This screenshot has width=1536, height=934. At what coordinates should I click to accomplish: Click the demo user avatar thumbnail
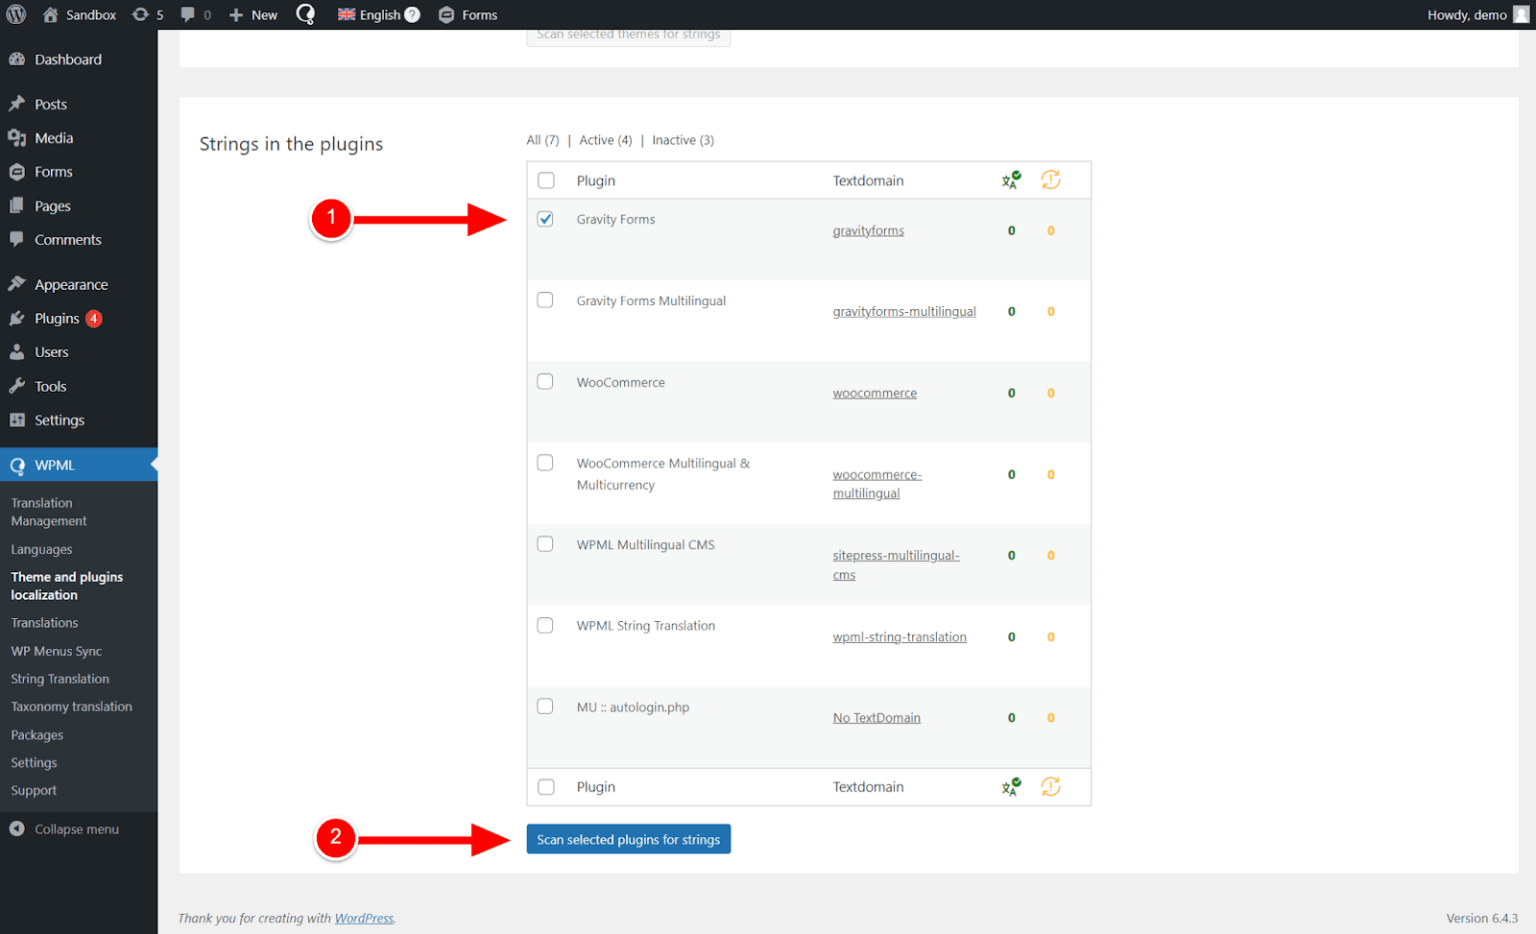pos(1521,14)
